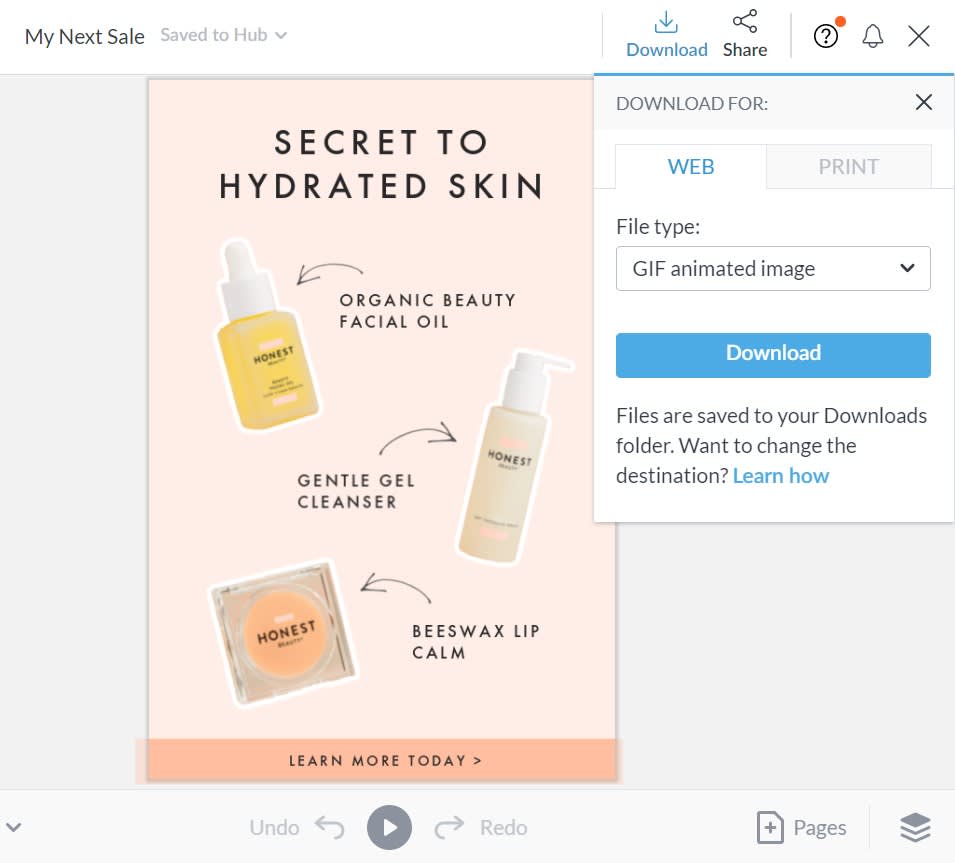Switch to the PRINT tab
The width and height of the screenshot is (955, 863).
pyautogui.click(x=848, y=167)
